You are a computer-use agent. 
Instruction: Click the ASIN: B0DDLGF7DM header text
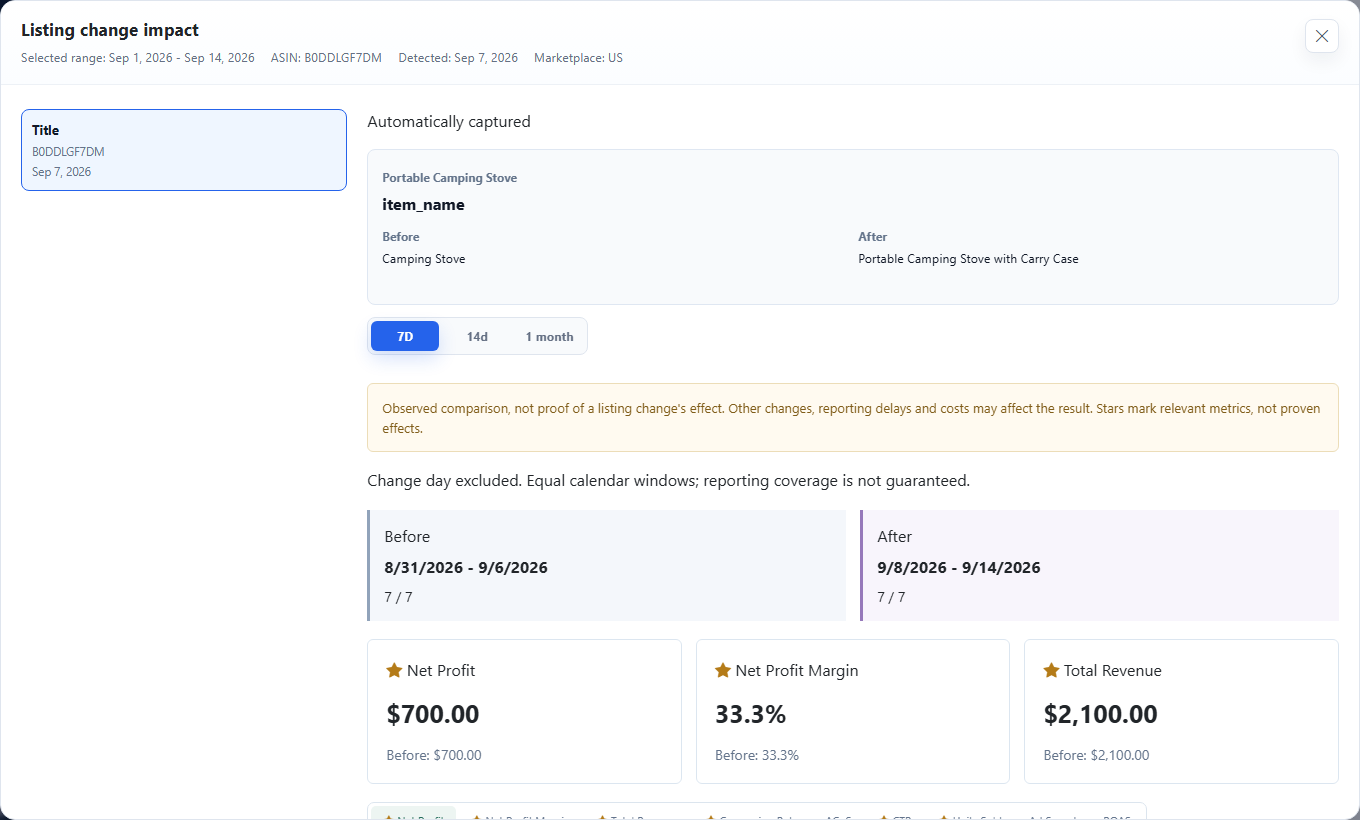(x=326, y=58)
